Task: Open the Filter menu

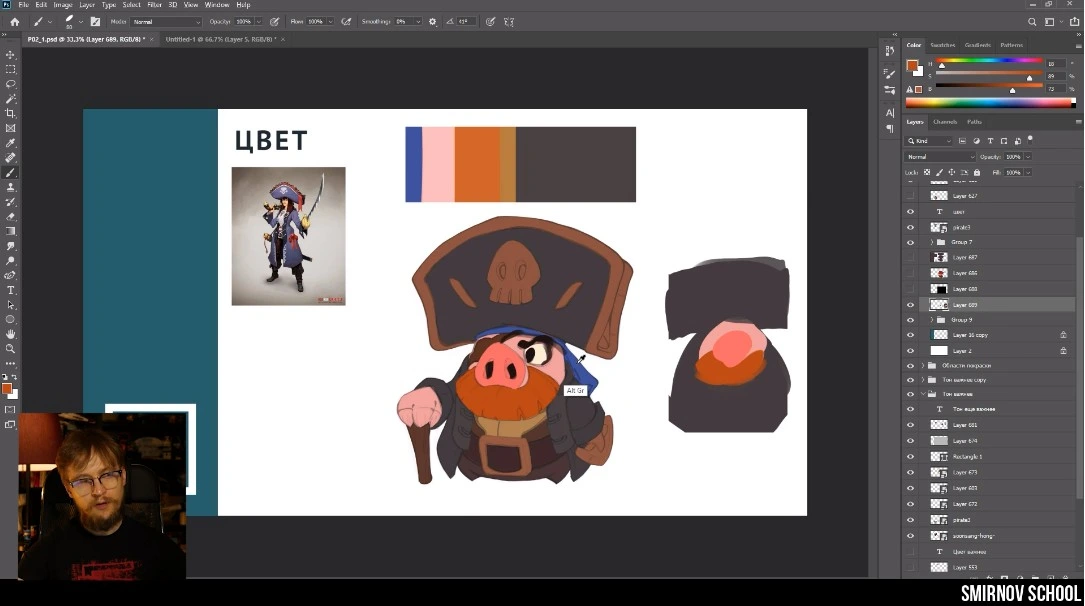Action: coord(154,5)
